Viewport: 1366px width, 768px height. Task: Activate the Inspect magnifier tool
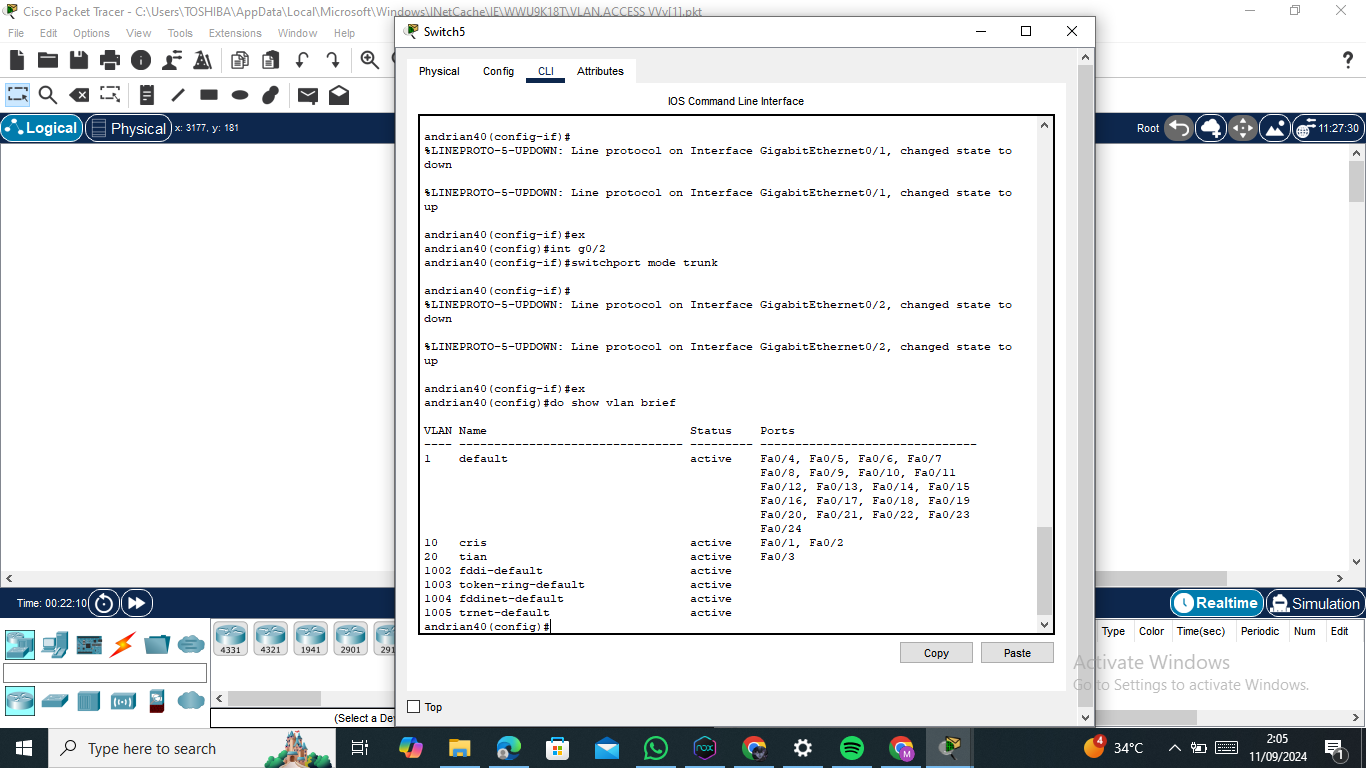pos(47,95)
